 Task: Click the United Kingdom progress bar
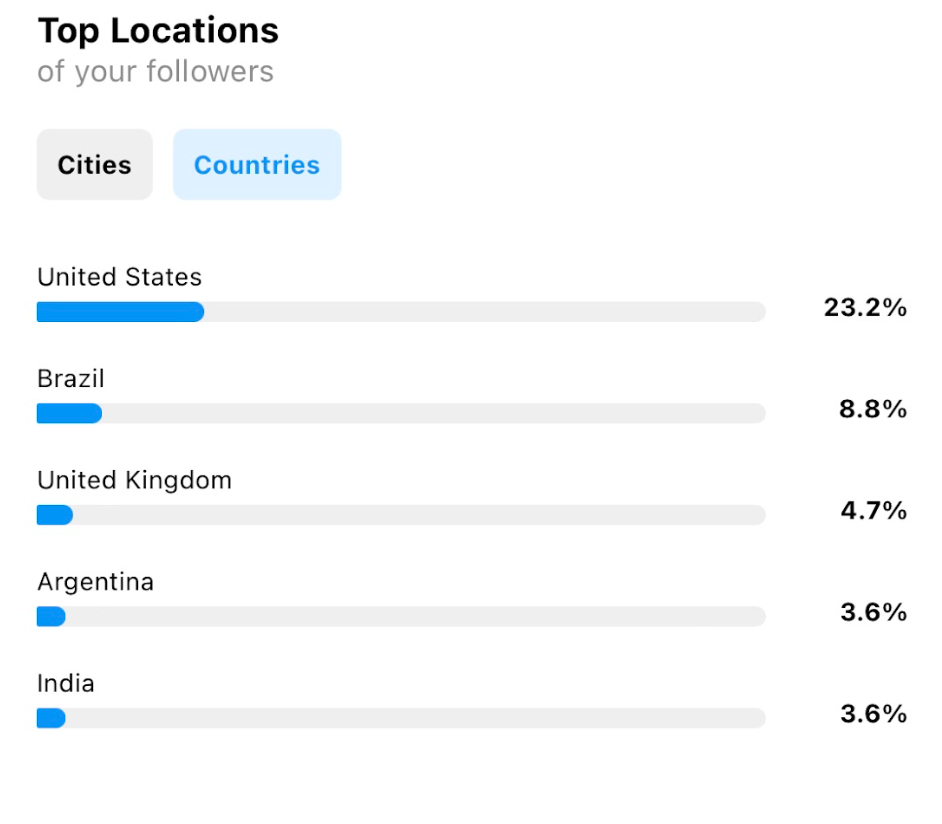401,515
